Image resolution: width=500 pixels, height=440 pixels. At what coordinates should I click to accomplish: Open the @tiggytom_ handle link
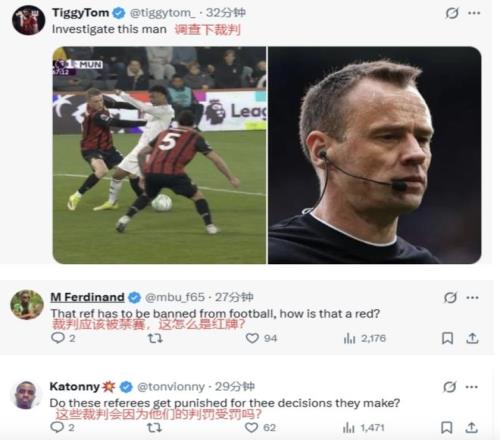(162, 13)
